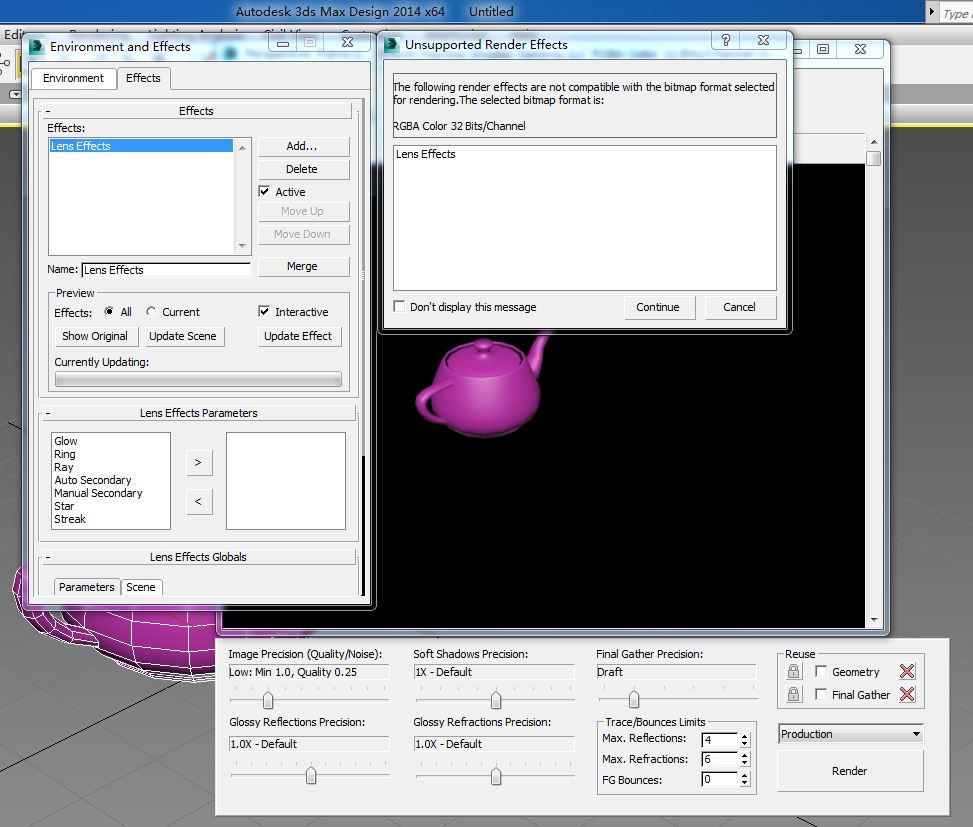Viewport: 973px width, 827px height.
Task: Open the Parameters tab in Lens Effects Globals
Action: (86, 587)
